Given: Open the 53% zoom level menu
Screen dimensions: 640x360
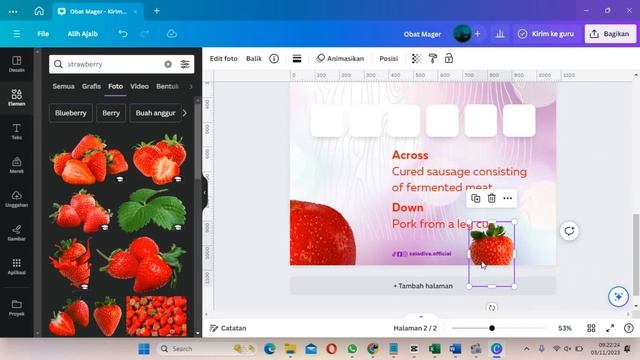Looking at the screenshot, I should coord(564,328).
